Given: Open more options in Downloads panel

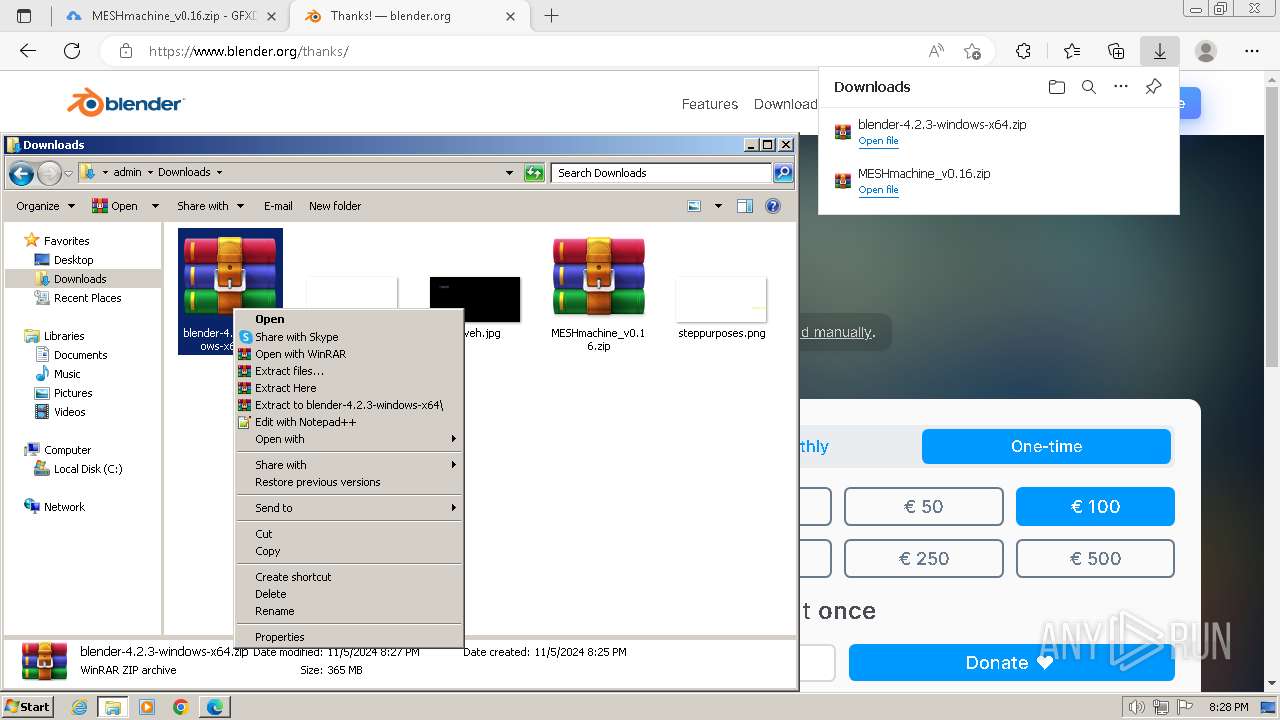Looking at the screenshot, I should point(1121,87).
